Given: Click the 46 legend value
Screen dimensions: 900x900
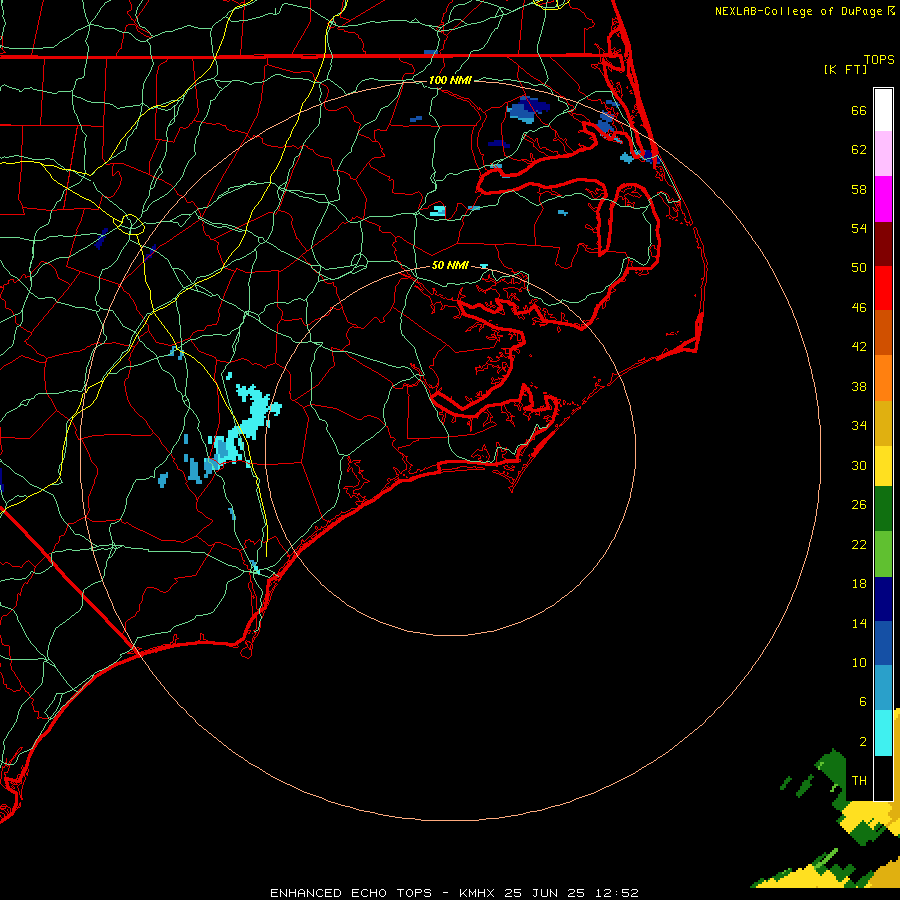Looking at the screenshot, I should pyautogui.click(x=859, y=307).
